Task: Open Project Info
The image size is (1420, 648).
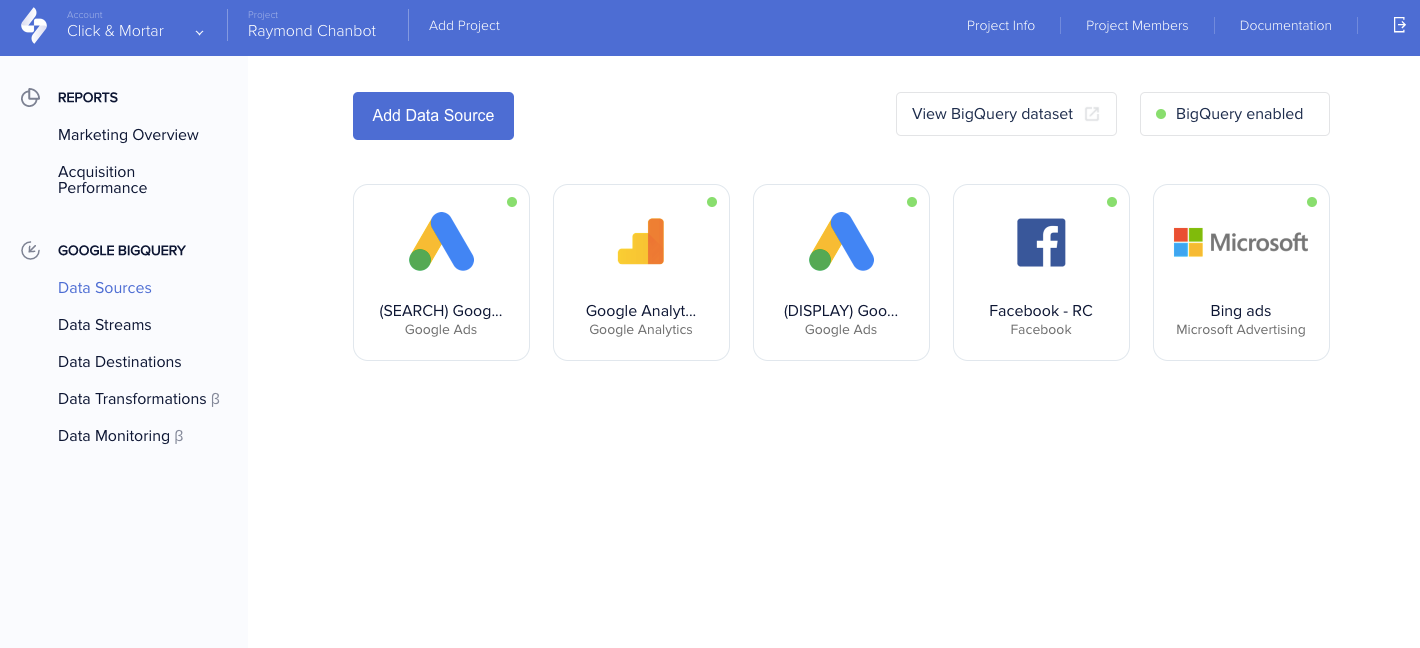Action: click(x=1000, y=26)
